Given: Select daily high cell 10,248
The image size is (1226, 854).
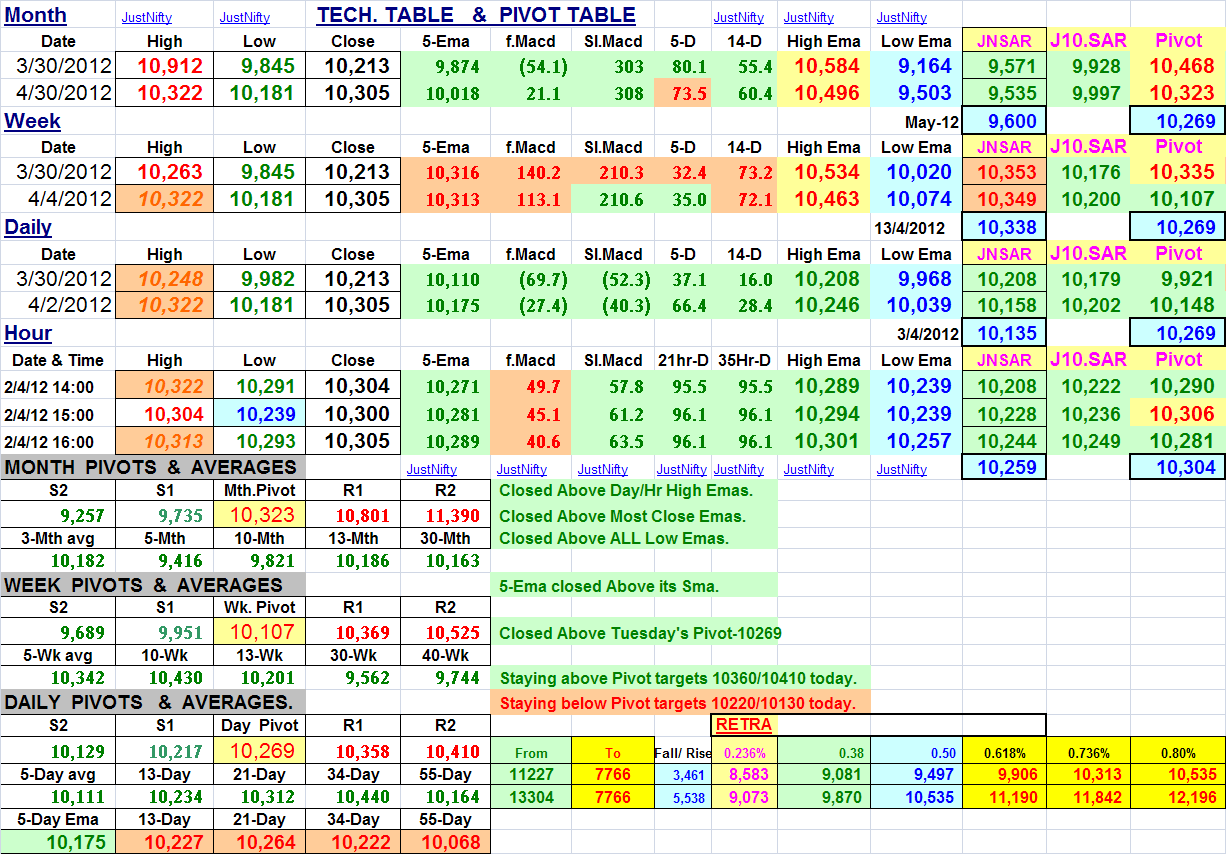Looking at the screenshot, I should point(165,279).
